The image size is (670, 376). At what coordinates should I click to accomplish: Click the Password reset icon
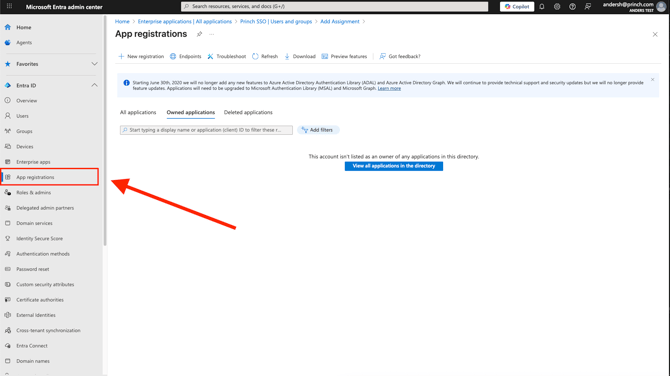pos(8,269)
